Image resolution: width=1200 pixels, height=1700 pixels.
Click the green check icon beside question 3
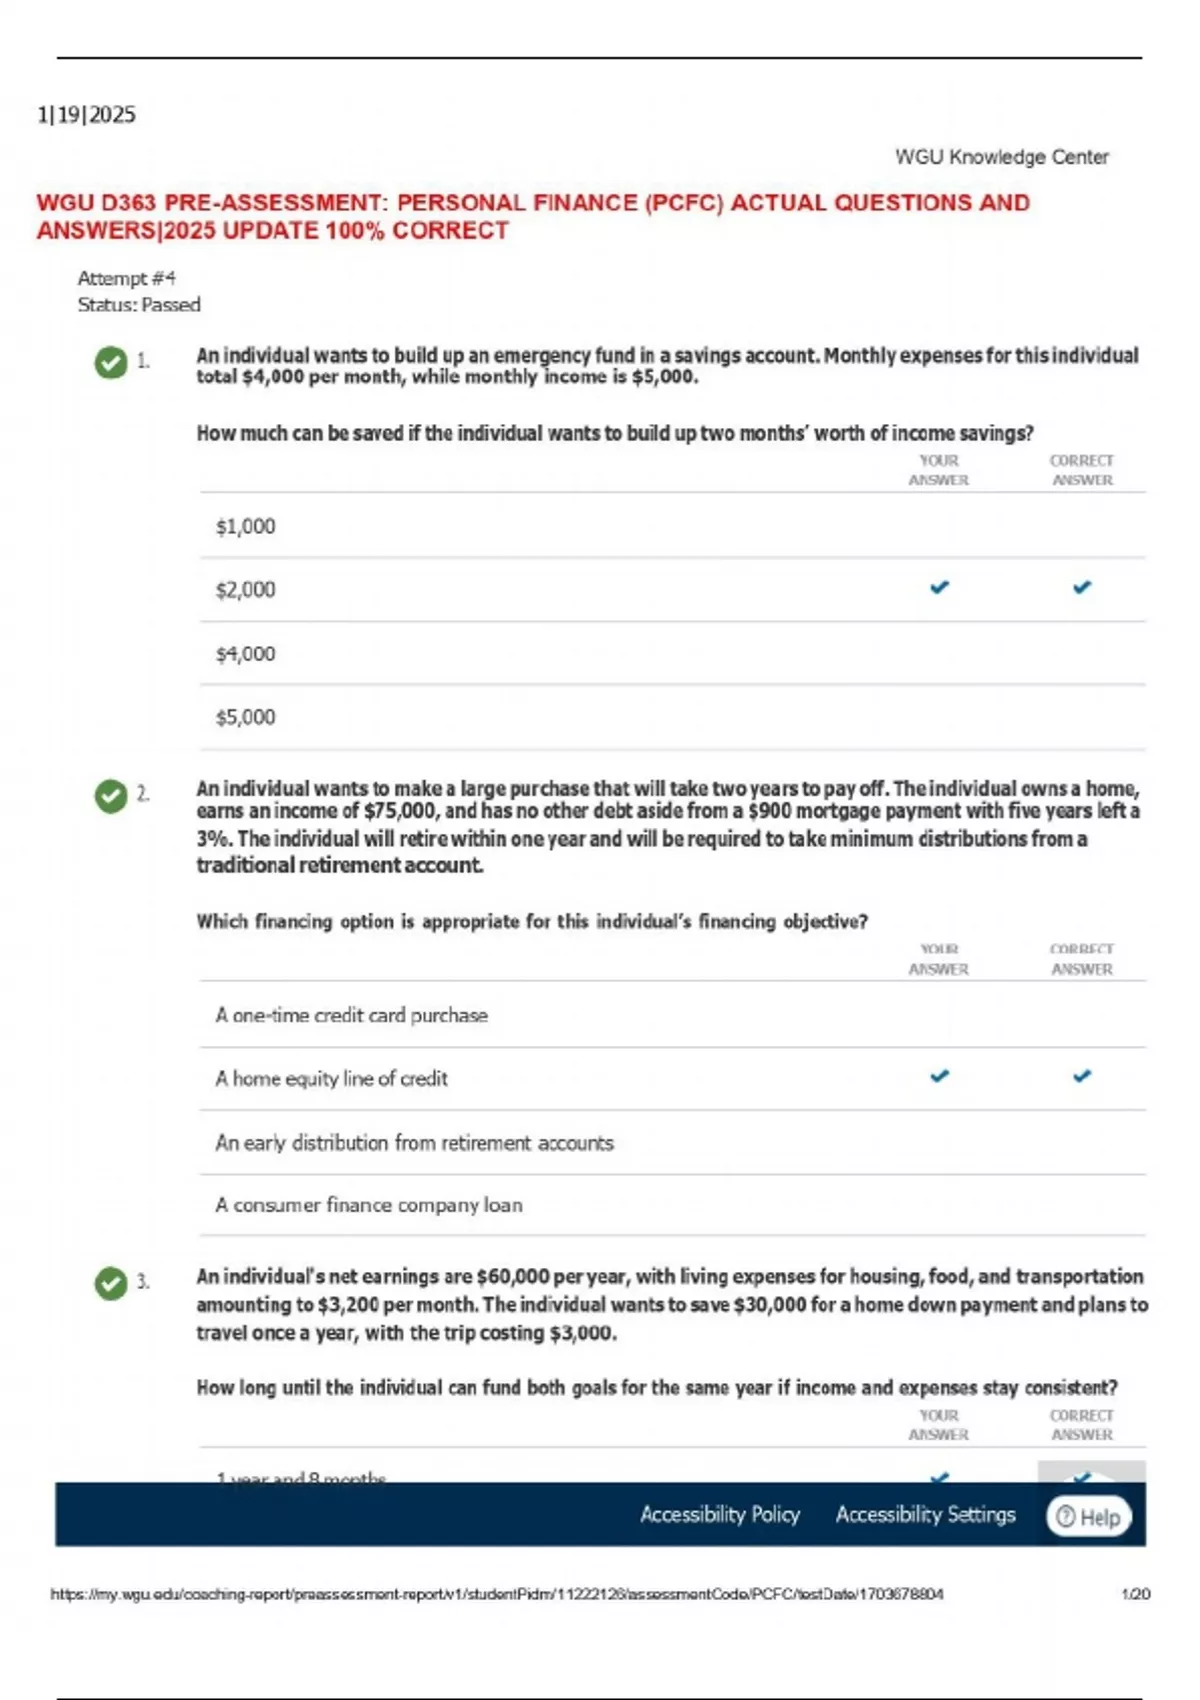111,1283
